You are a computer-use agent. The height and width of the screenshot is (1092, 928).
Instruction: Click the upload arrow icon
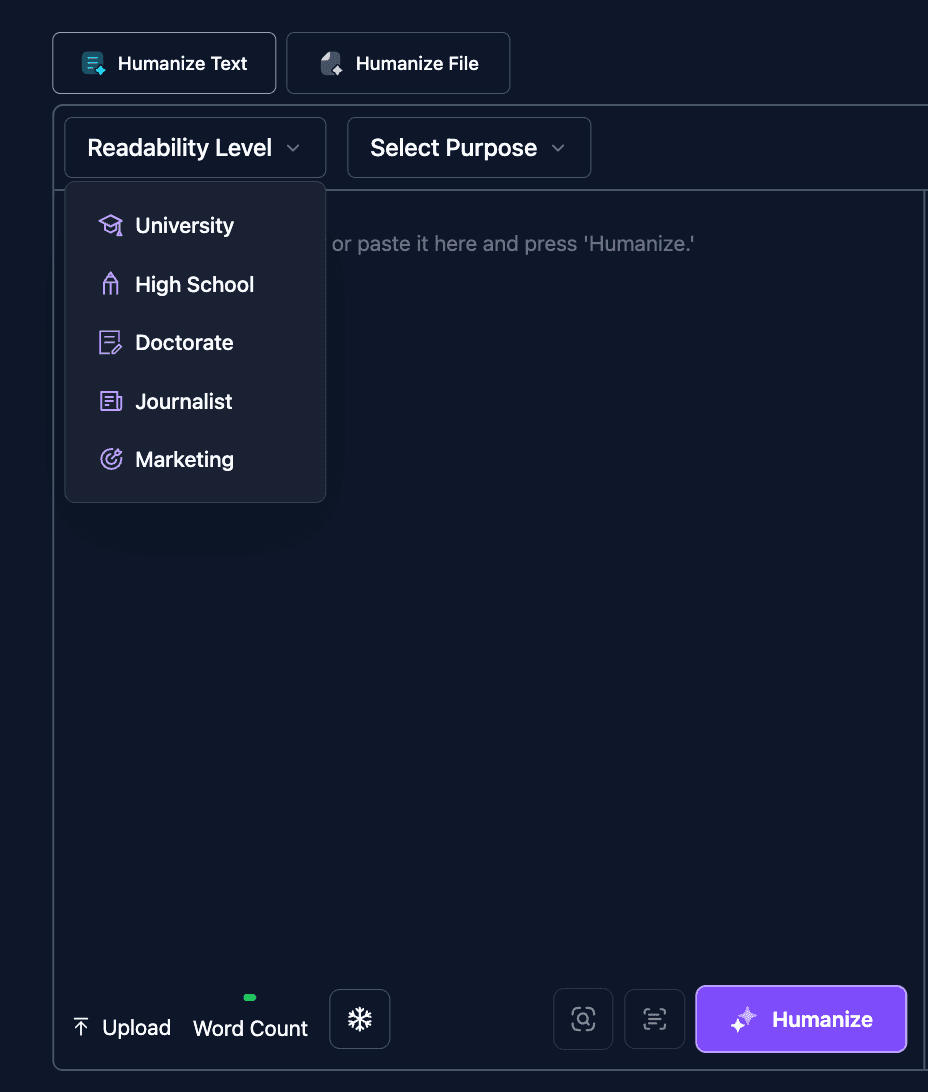tap(80, 1026)
